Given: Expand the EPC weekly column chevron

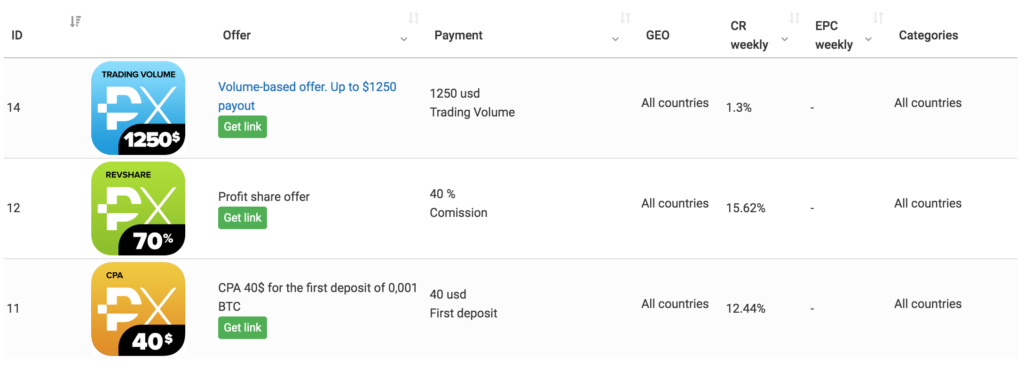Looking at the screenshot, I should (x=868, y=39).
